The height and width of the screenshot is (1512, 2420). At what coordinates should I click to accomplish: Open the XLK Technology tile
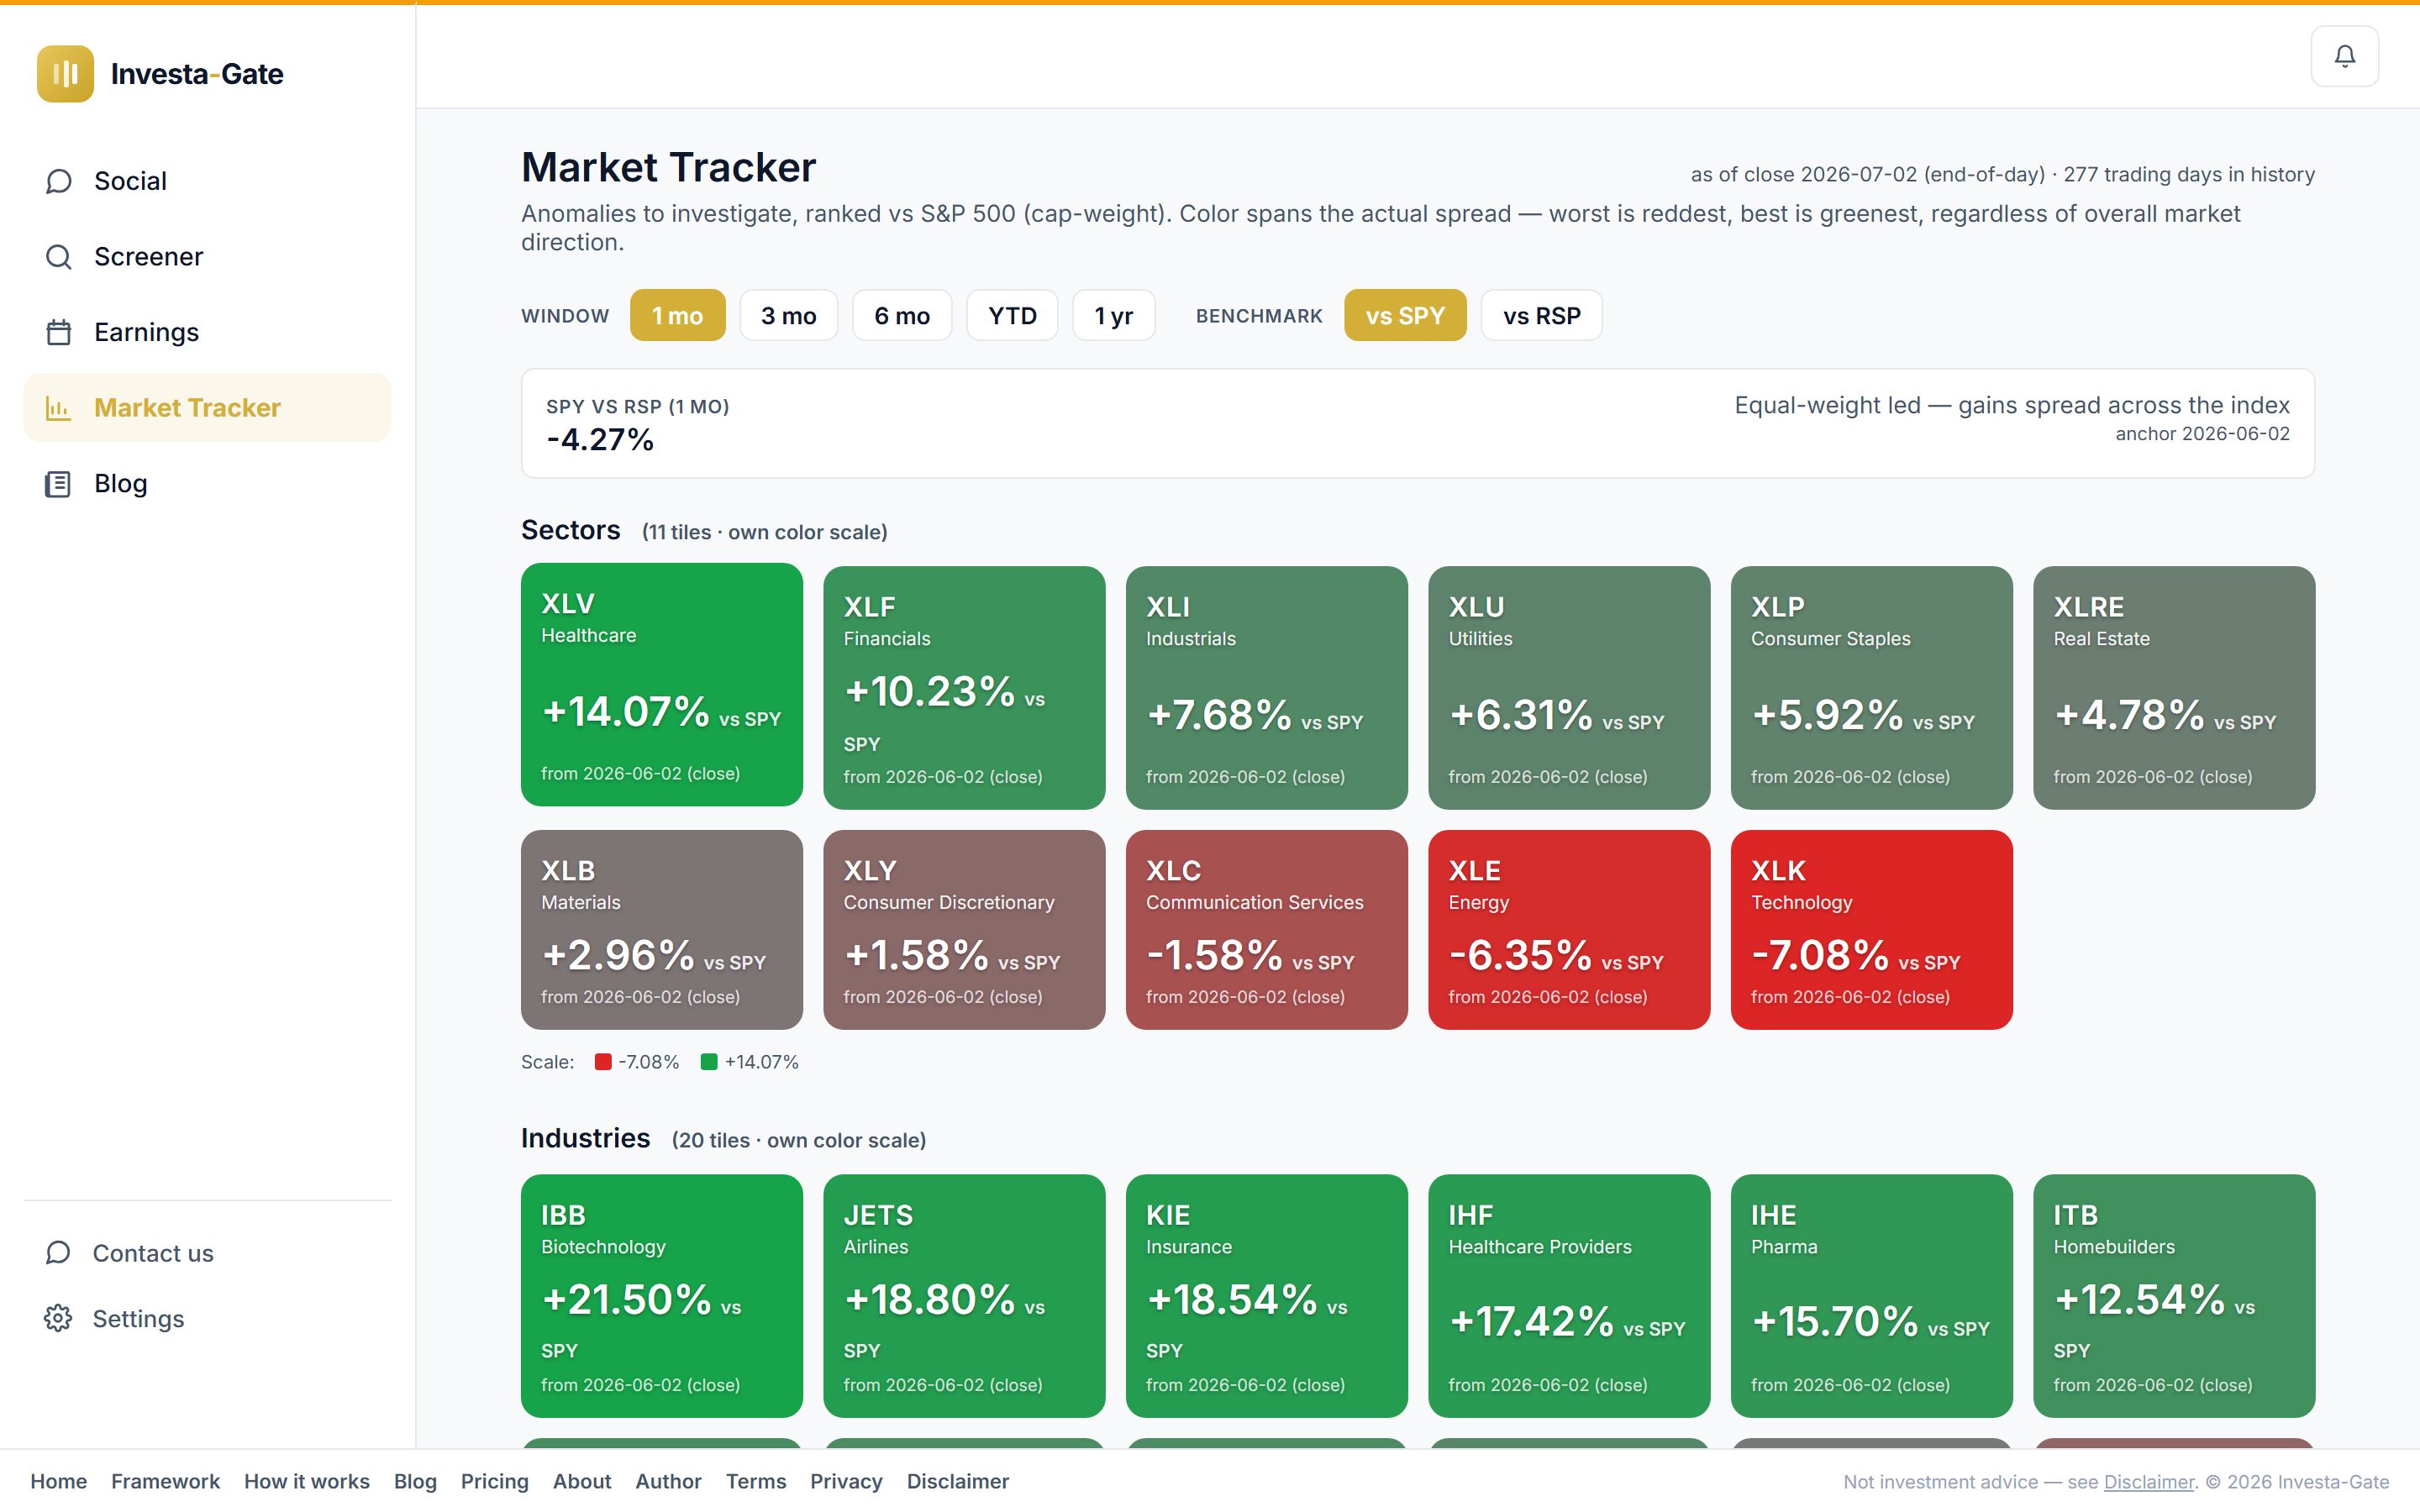(1872, 930)
